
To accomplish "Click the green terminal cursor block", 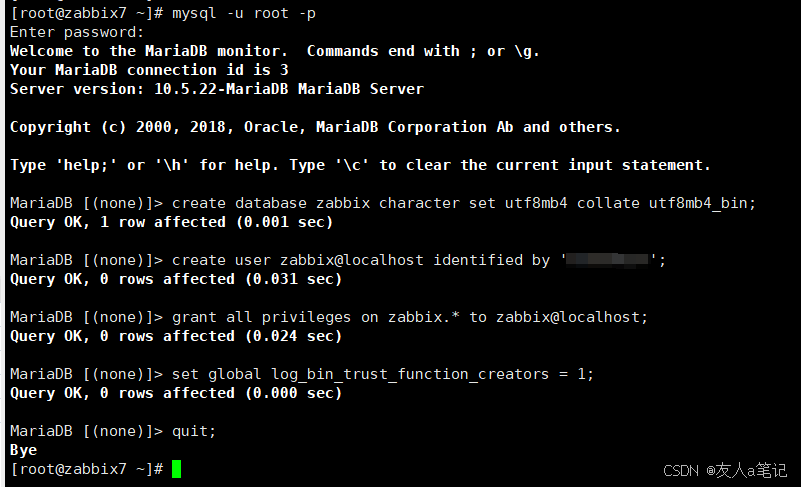I will (176, 469).
